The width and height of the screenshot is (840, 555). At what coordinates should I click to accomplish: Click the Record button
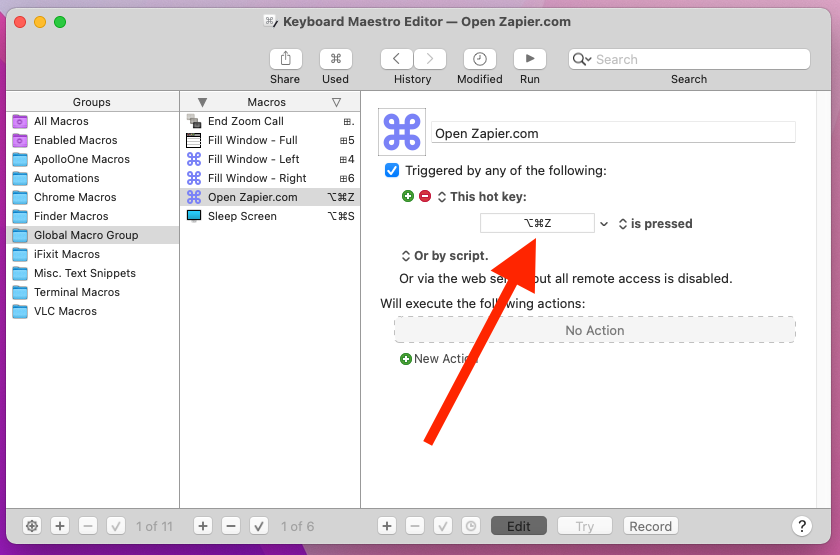click(x=650, y=526)
